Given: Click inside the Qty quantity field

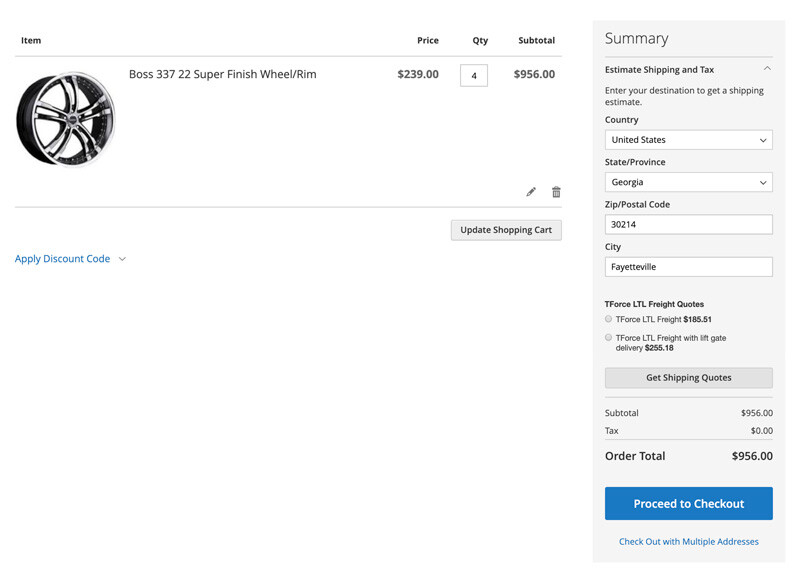Looking at the screenshot, I should (473, 74).
